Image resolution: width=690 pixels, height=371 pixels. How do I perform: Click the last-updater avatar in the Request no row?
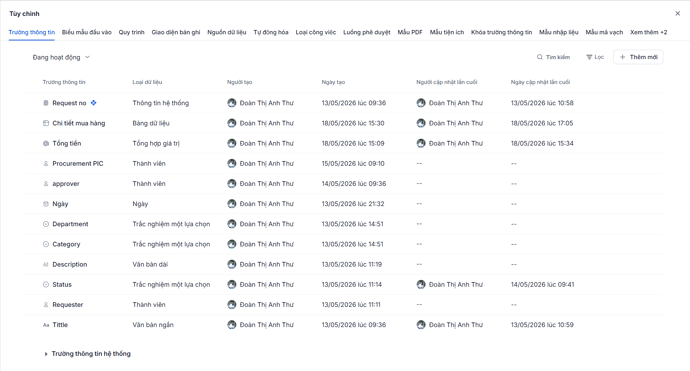tap(421, 103)
